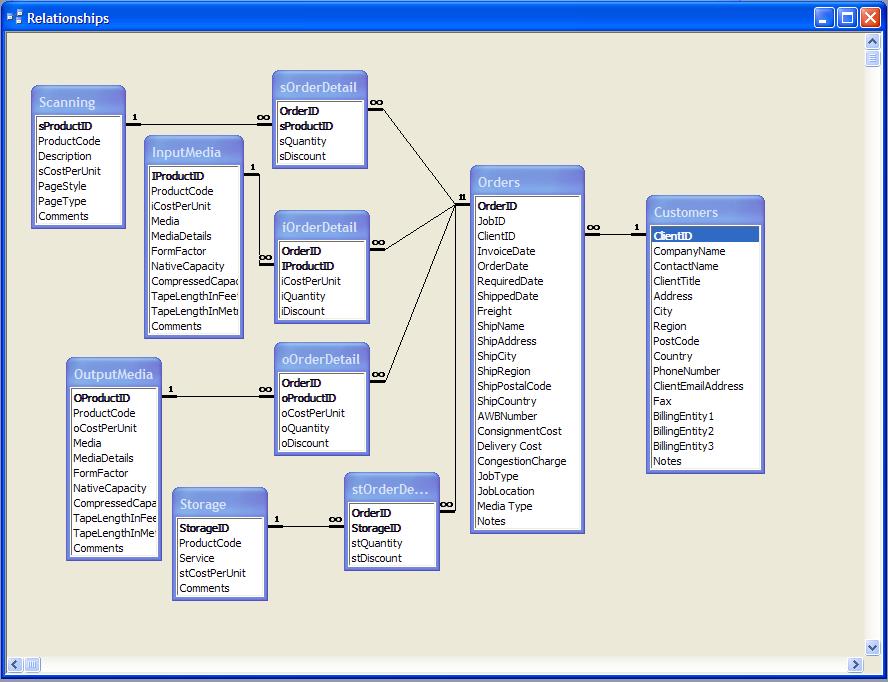
Task: Select the stOrderDe... table header
Action: point(391,489)
